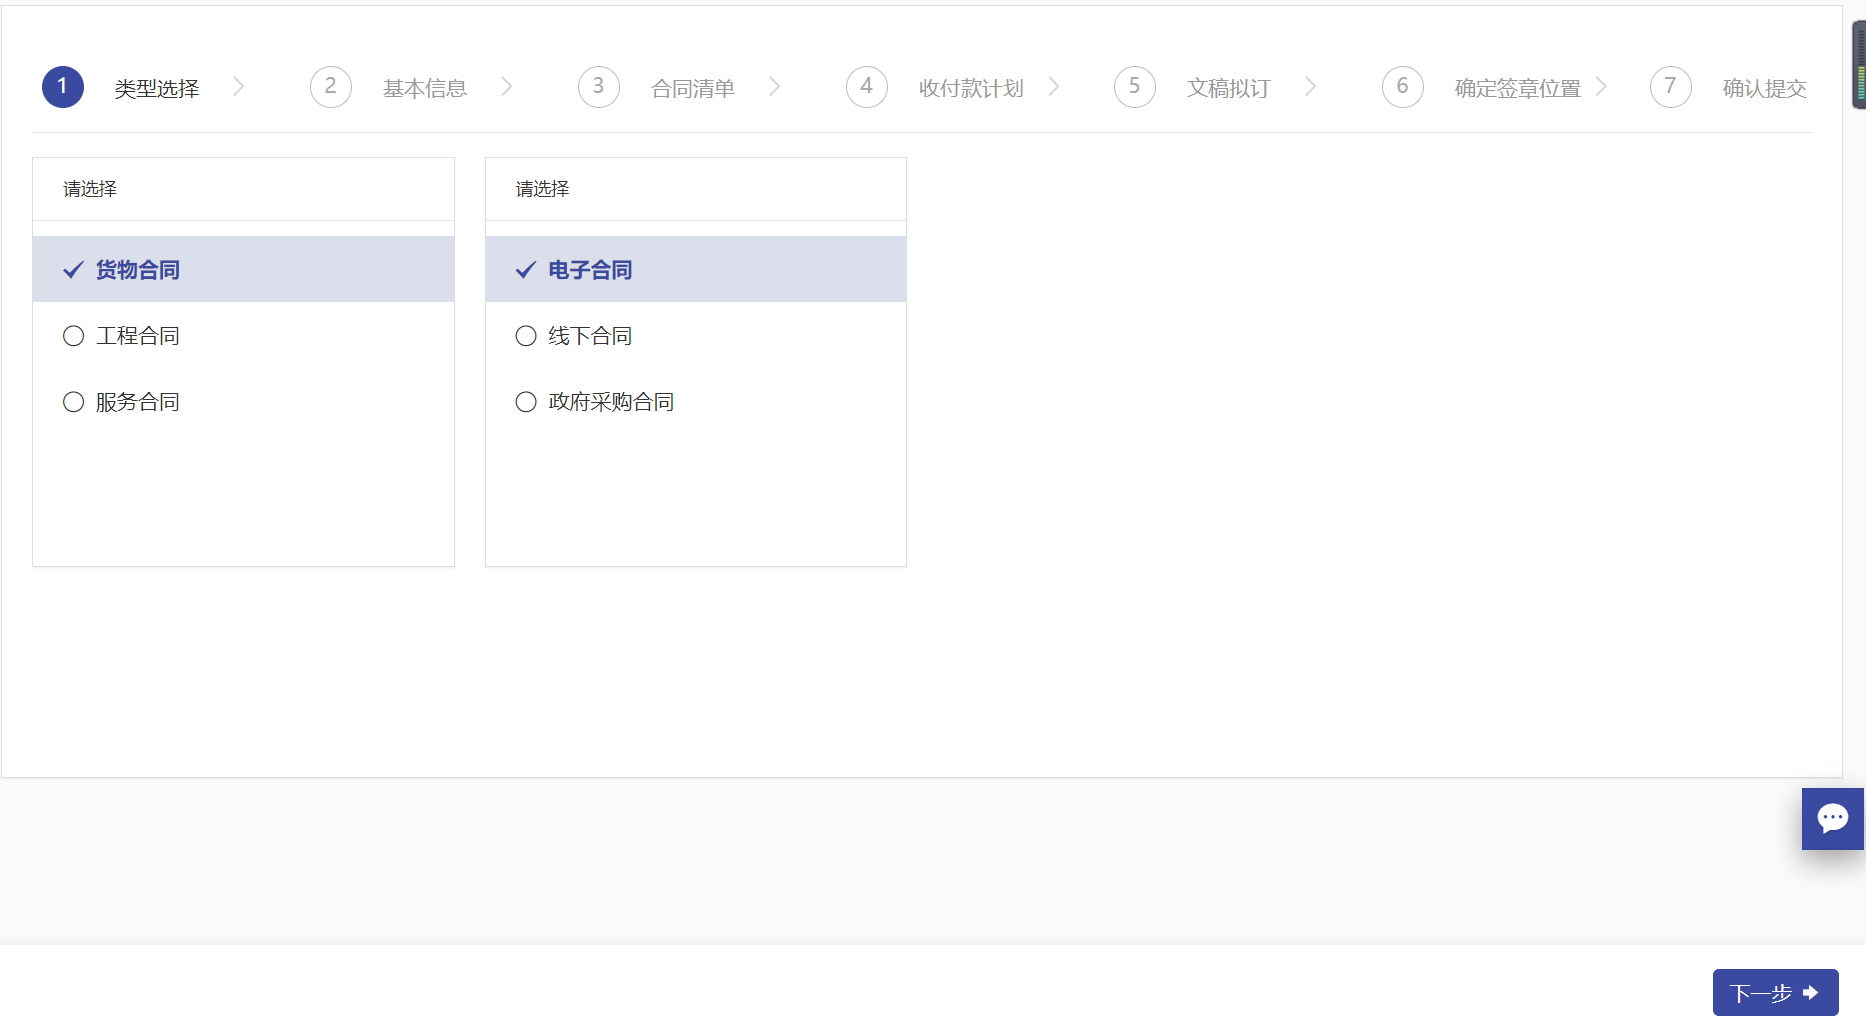Go to the 合同清单 step tab
1866x1023 pixels.
click(x=692, y=89)
